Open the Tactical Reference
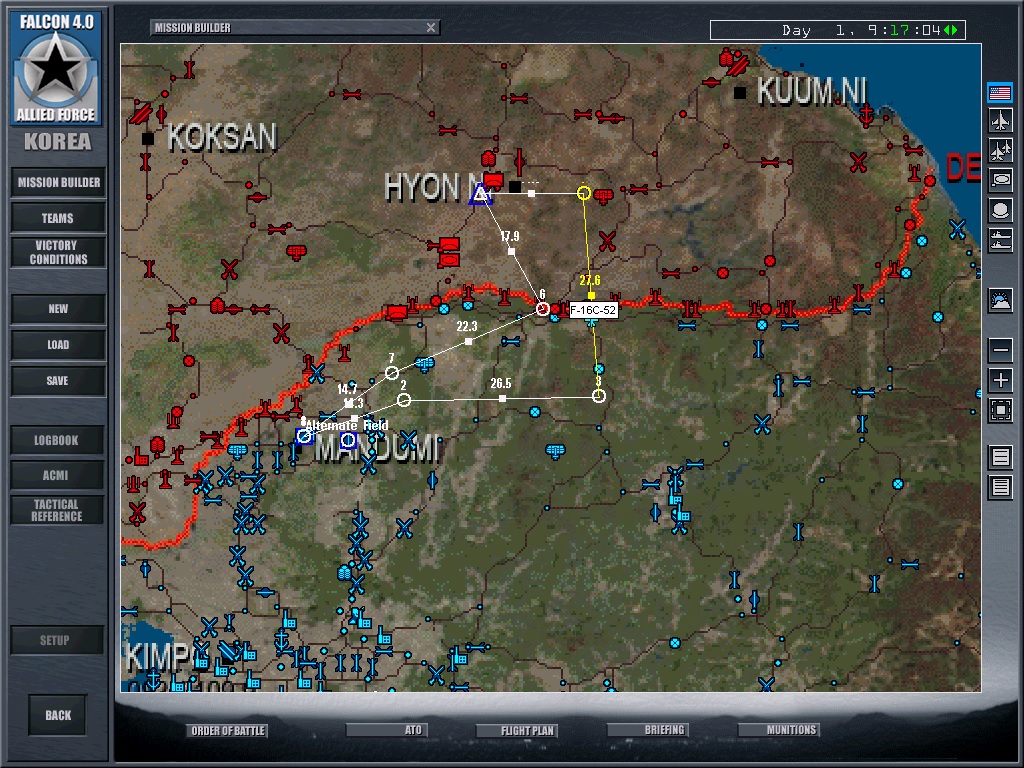 (57, 510)
